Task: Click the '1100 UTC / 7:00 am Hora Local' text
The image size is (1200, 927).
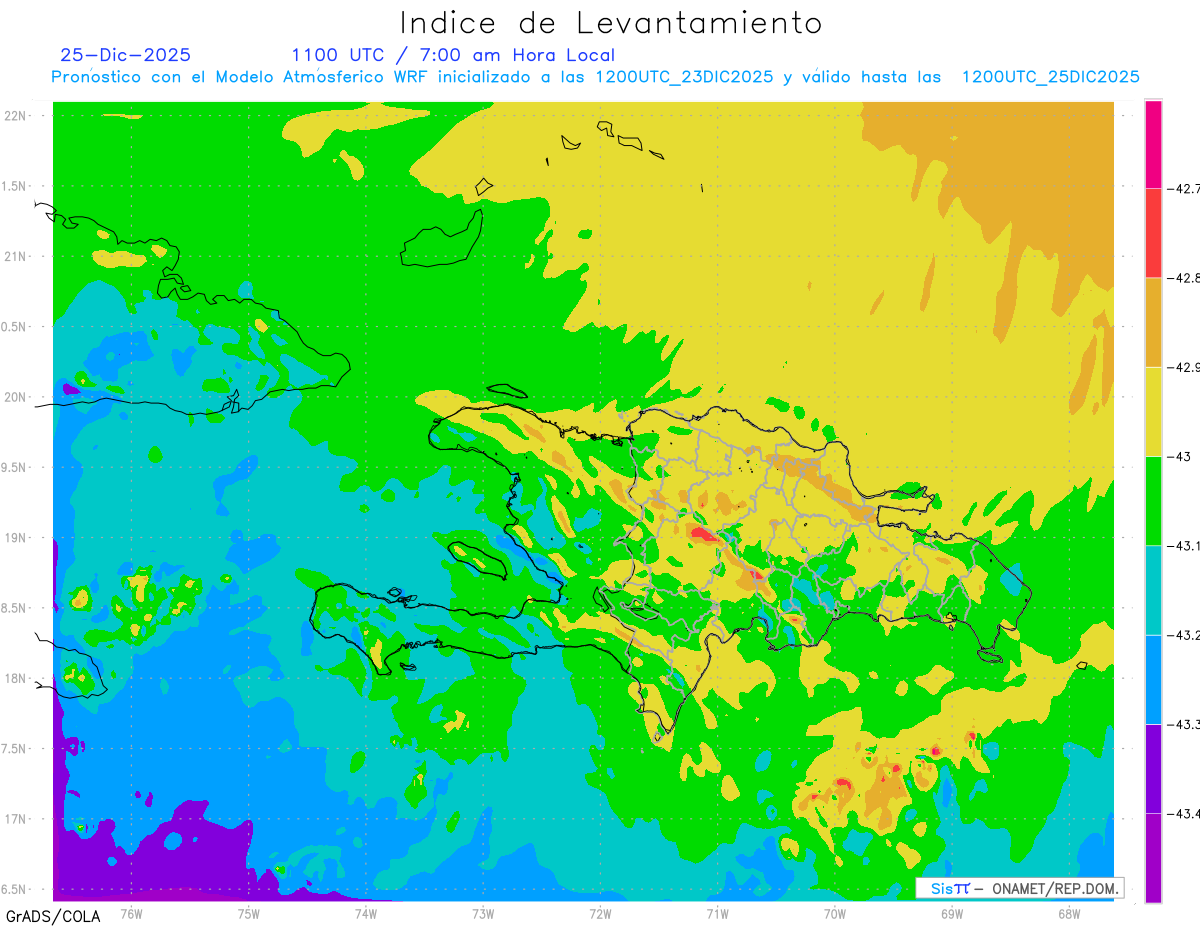Action: (453, 55)
